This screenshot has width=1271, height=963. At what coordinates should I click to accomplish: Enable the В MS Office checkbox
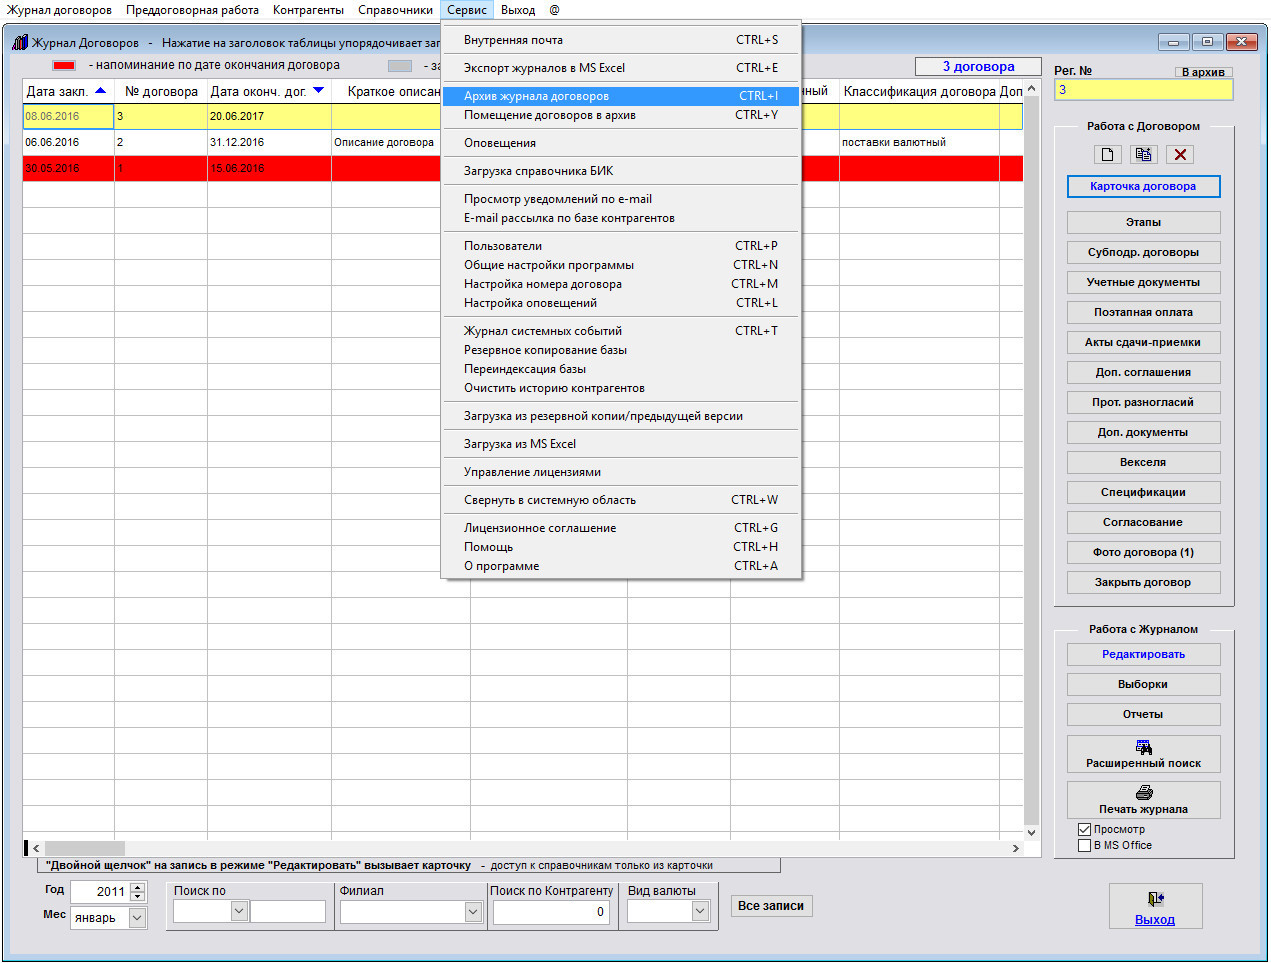click(x=1084, y=845)
